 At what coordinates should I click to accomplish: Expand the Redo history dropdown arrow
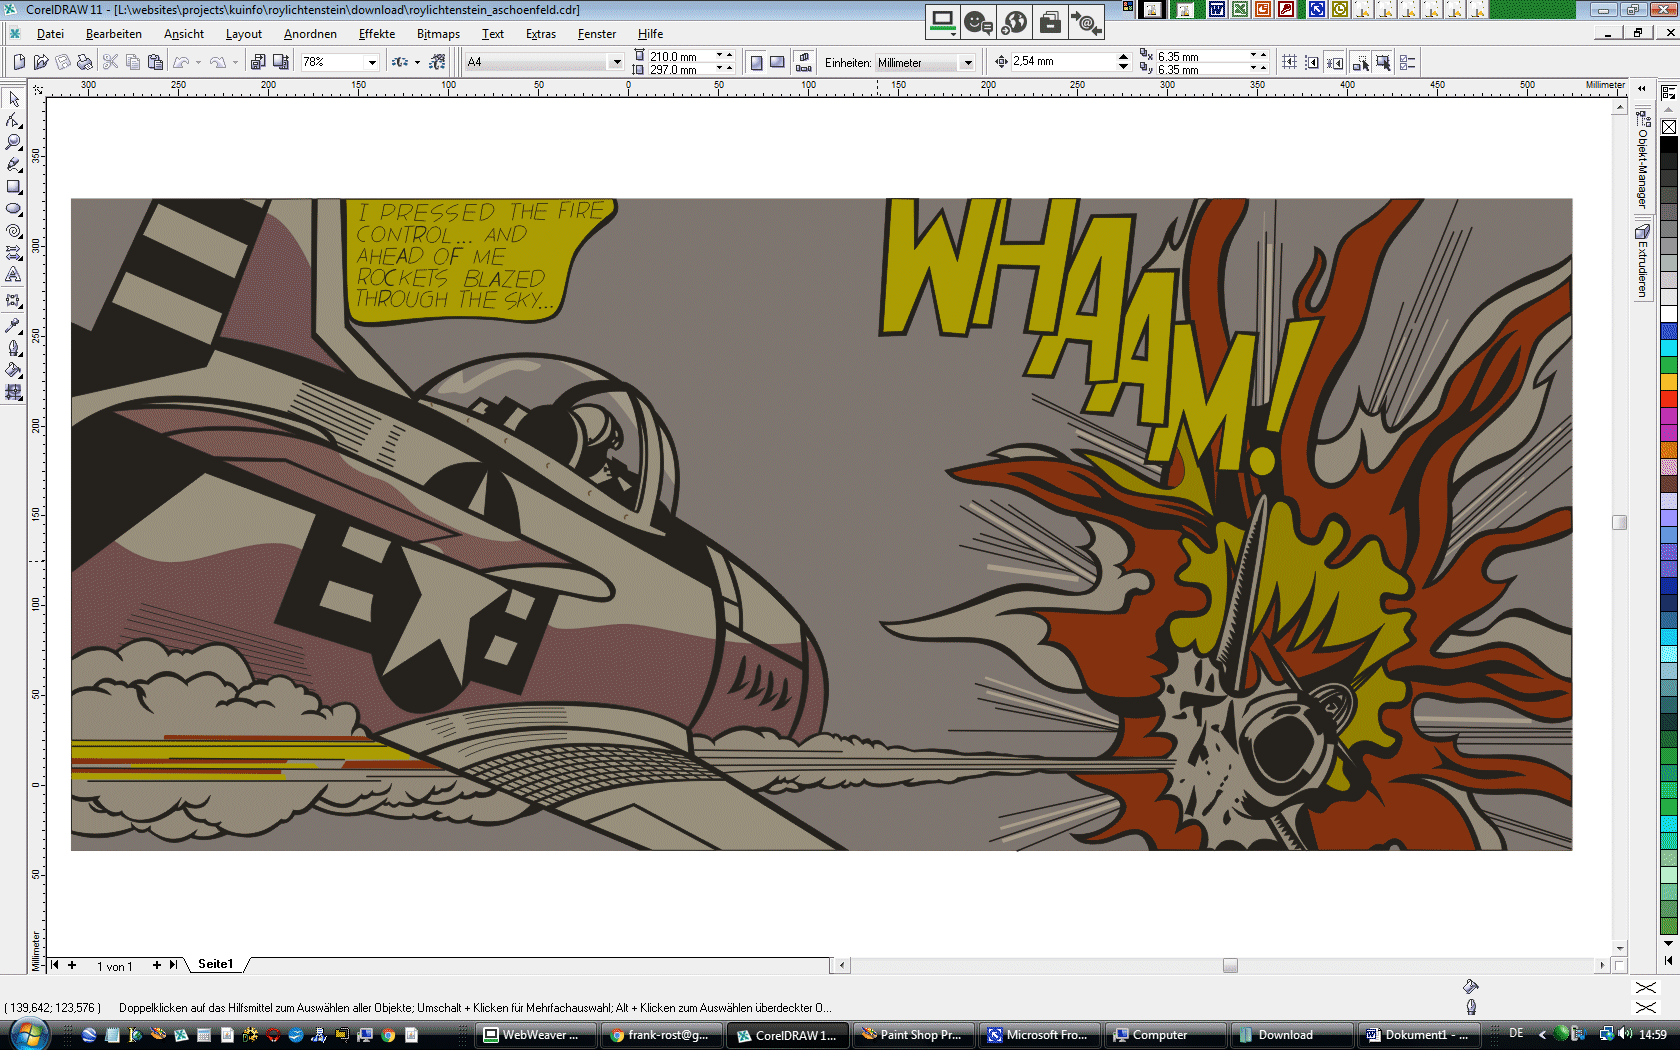coord(235,62)
